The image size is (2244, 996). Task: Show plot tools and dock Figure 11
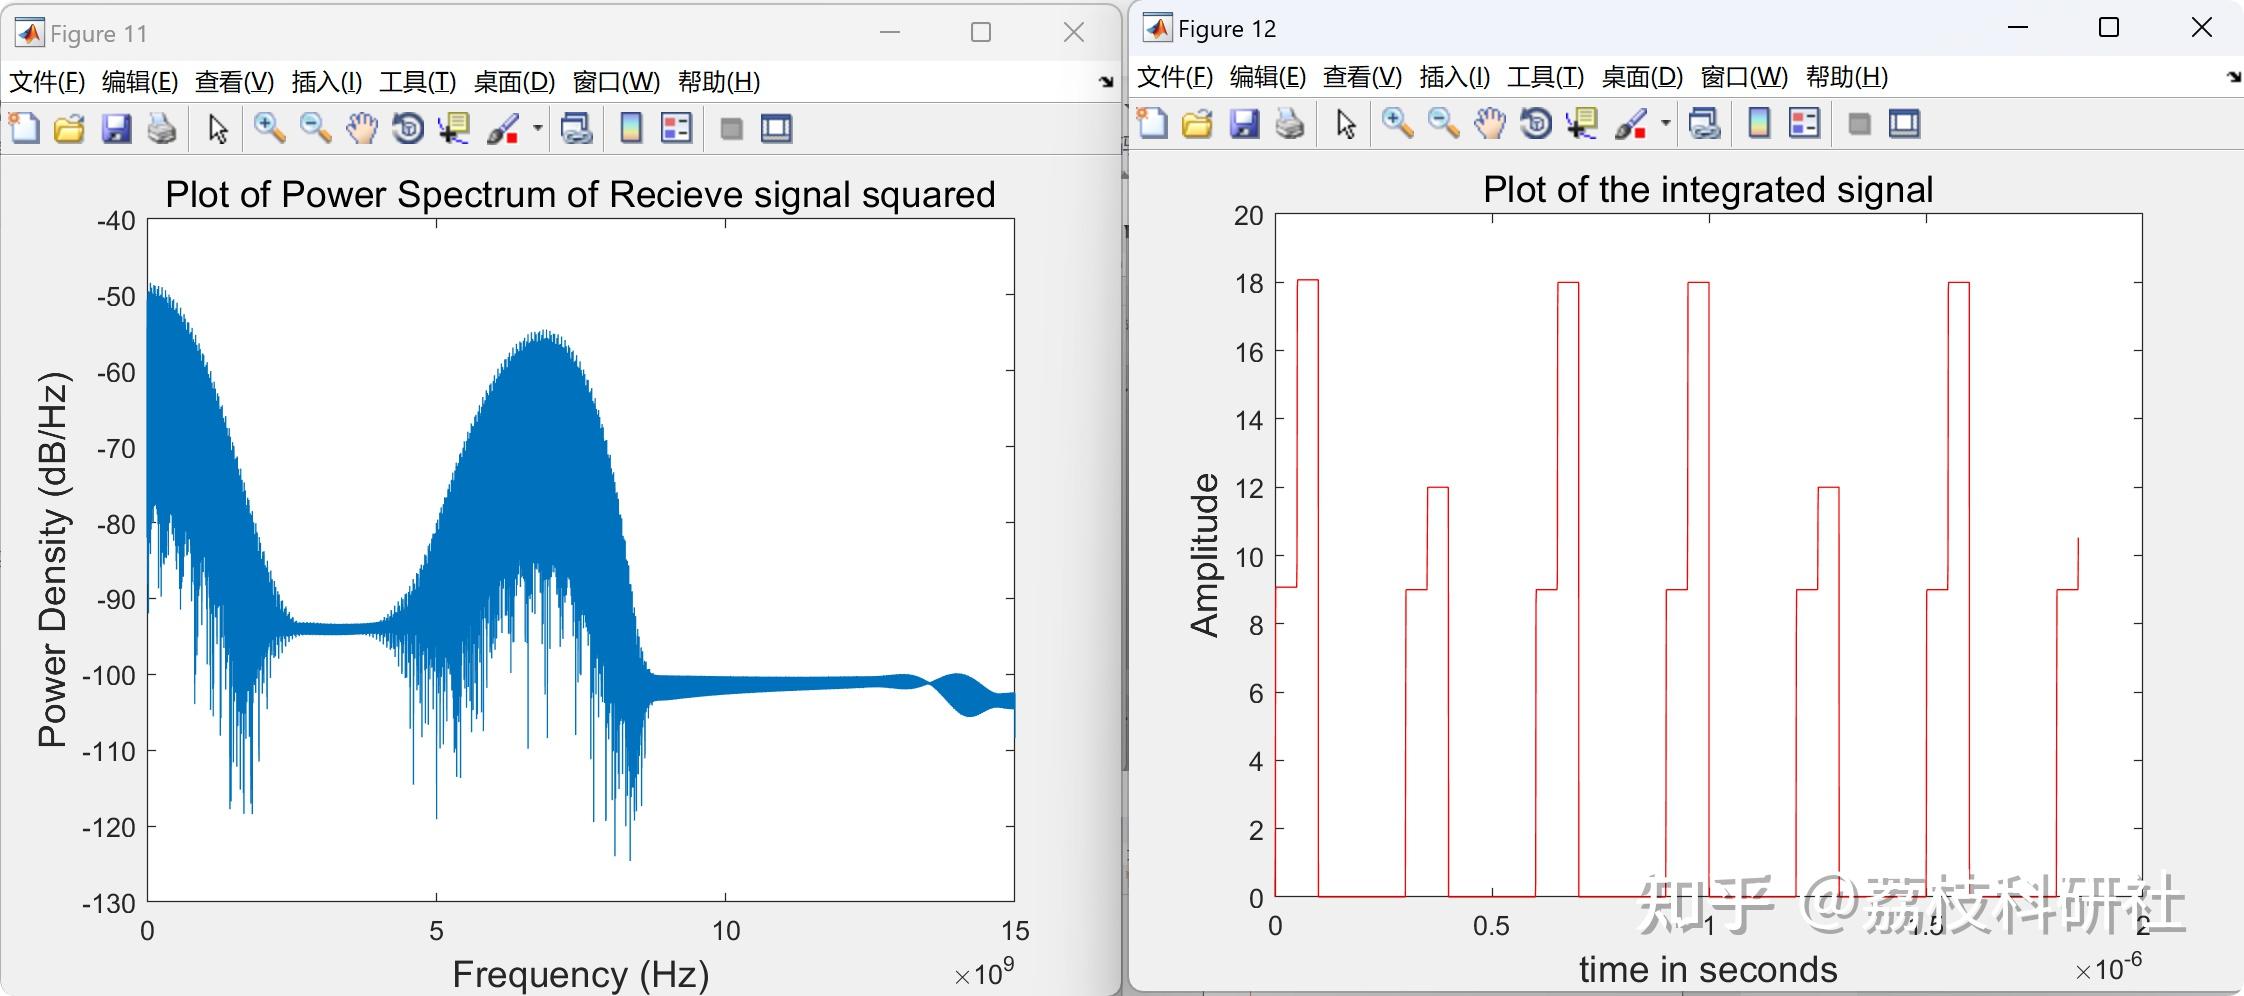point(776,128)
